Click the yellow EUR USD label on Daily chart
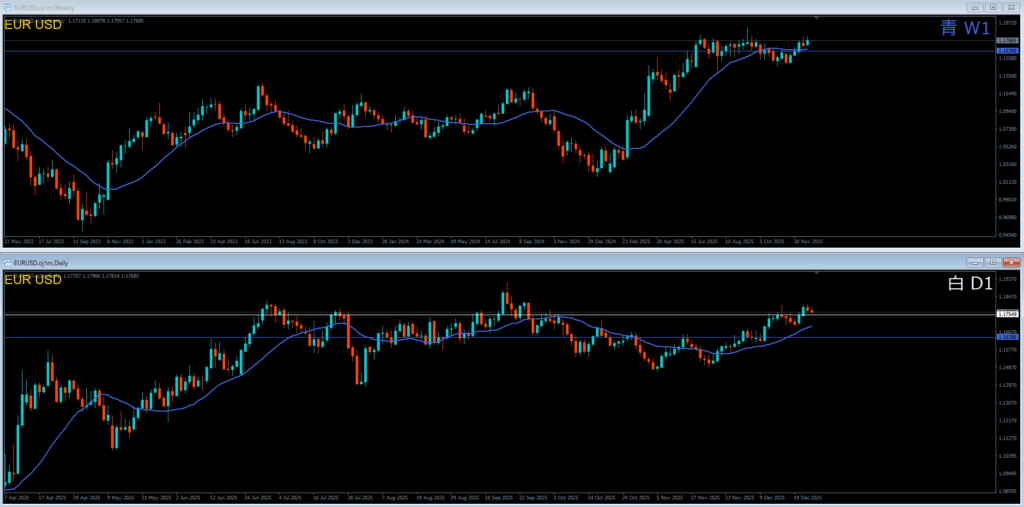The height and width of the screenshot is (507, 1024). click(33, 279)
